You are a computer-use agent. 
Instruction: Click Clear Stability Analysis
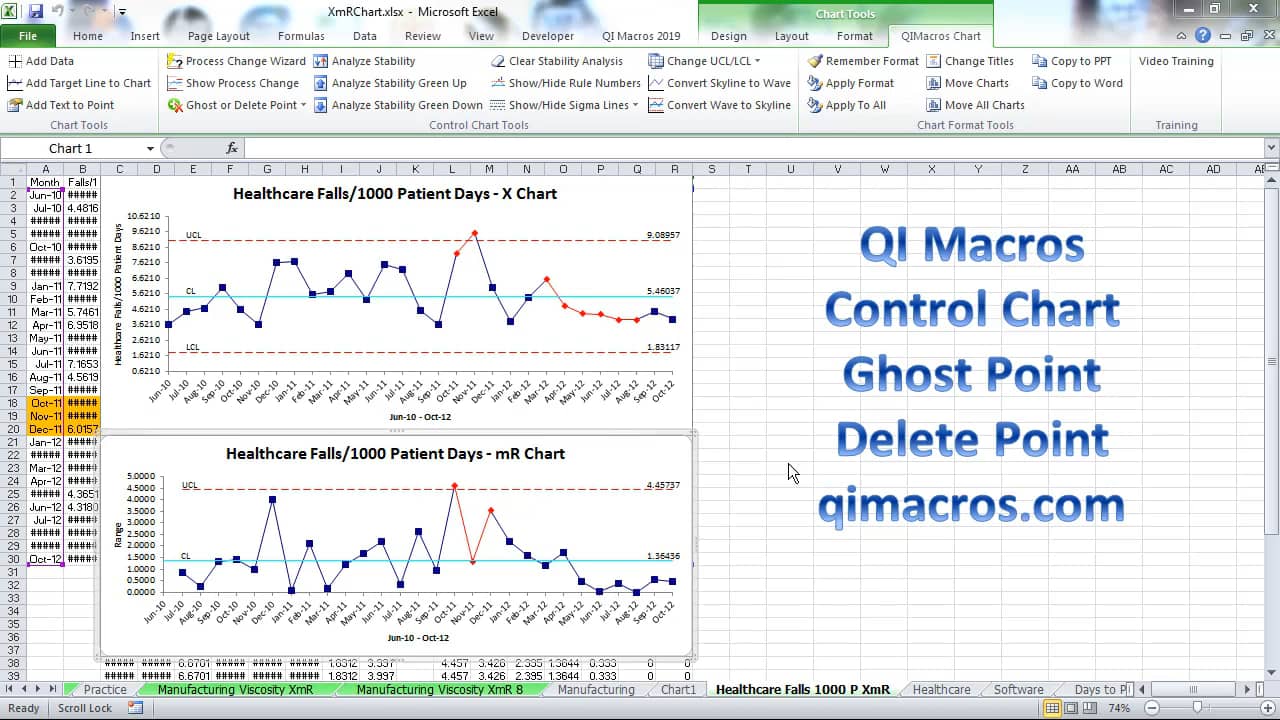tap(556, 61)
